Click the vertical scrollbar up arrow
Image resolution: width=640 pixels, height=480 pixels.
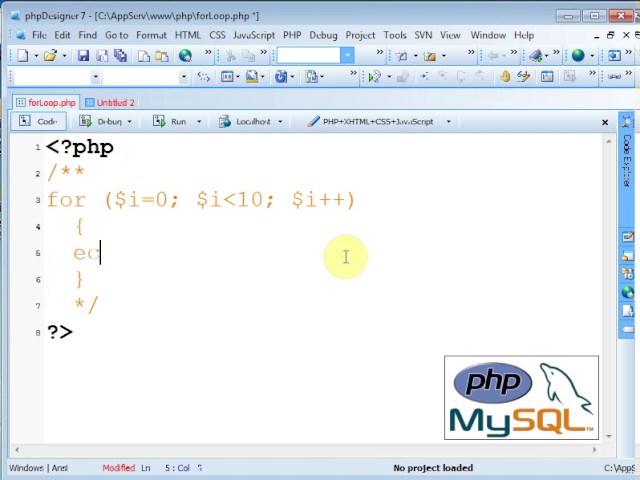coord(609,142)
